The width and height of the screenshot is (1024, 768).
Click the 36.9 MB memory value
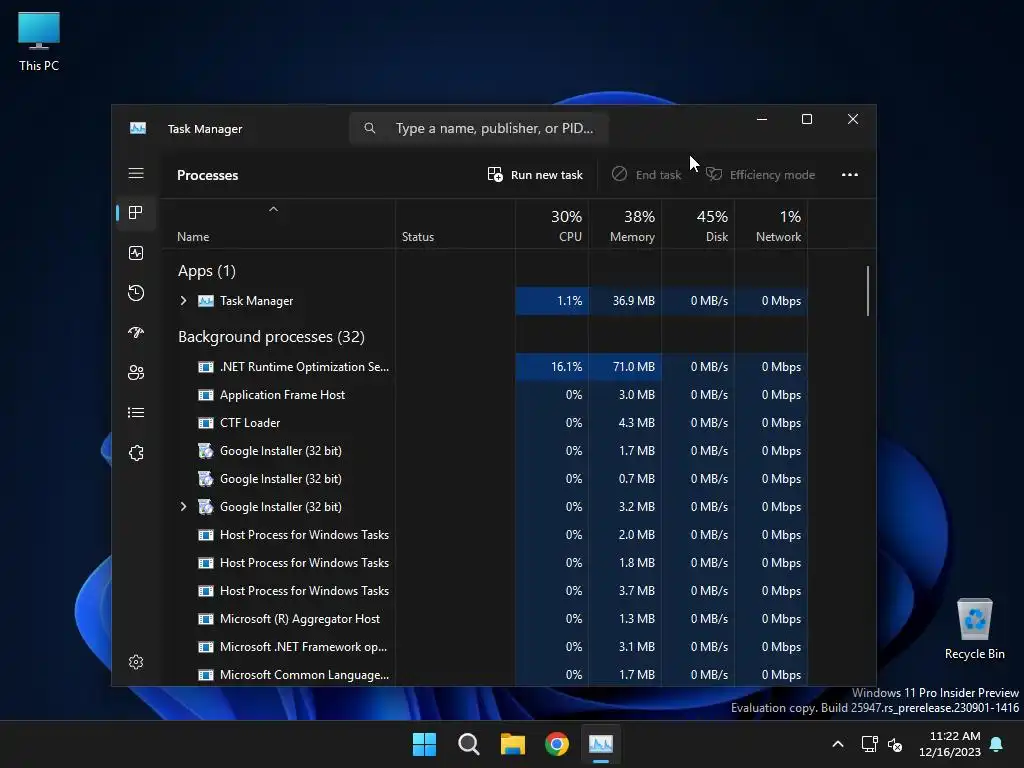(633, 301)
